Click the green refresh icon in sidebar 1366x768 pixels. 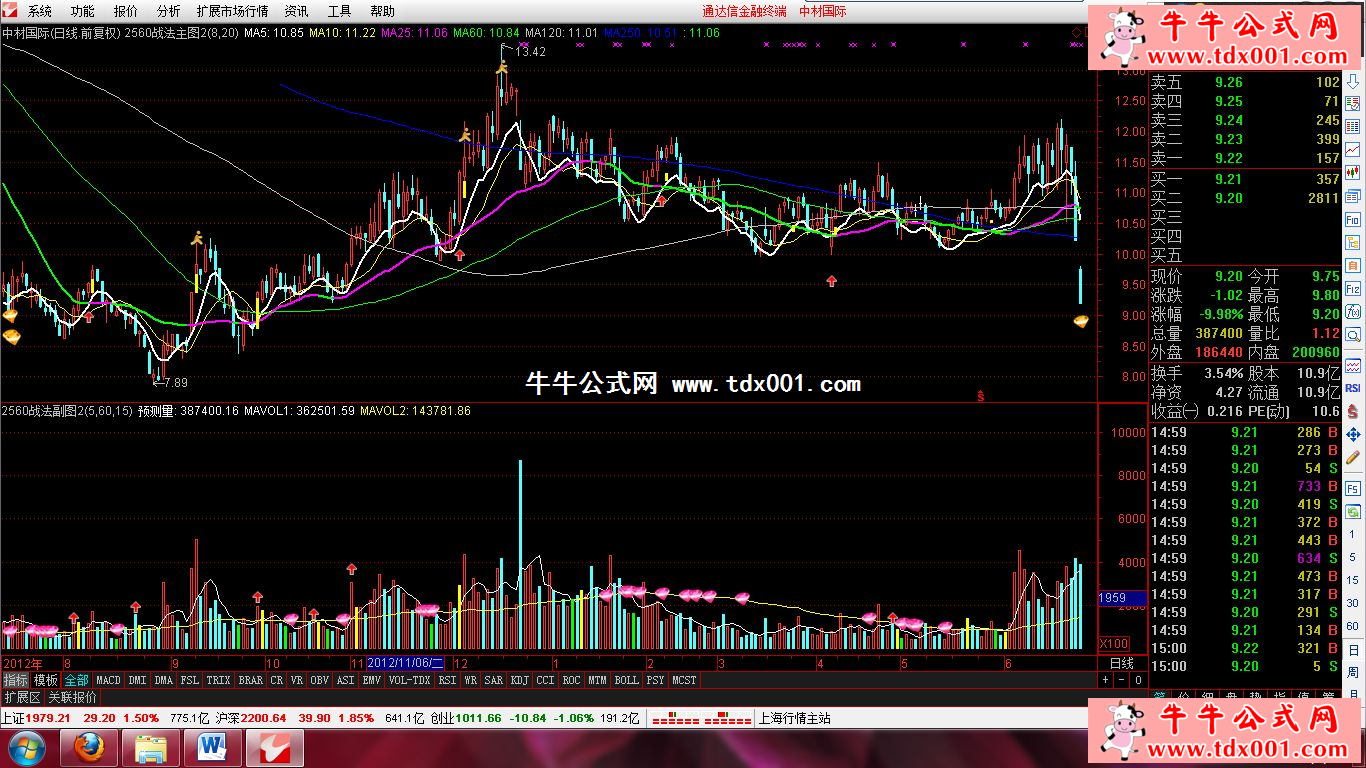[x=1353, y=512]
